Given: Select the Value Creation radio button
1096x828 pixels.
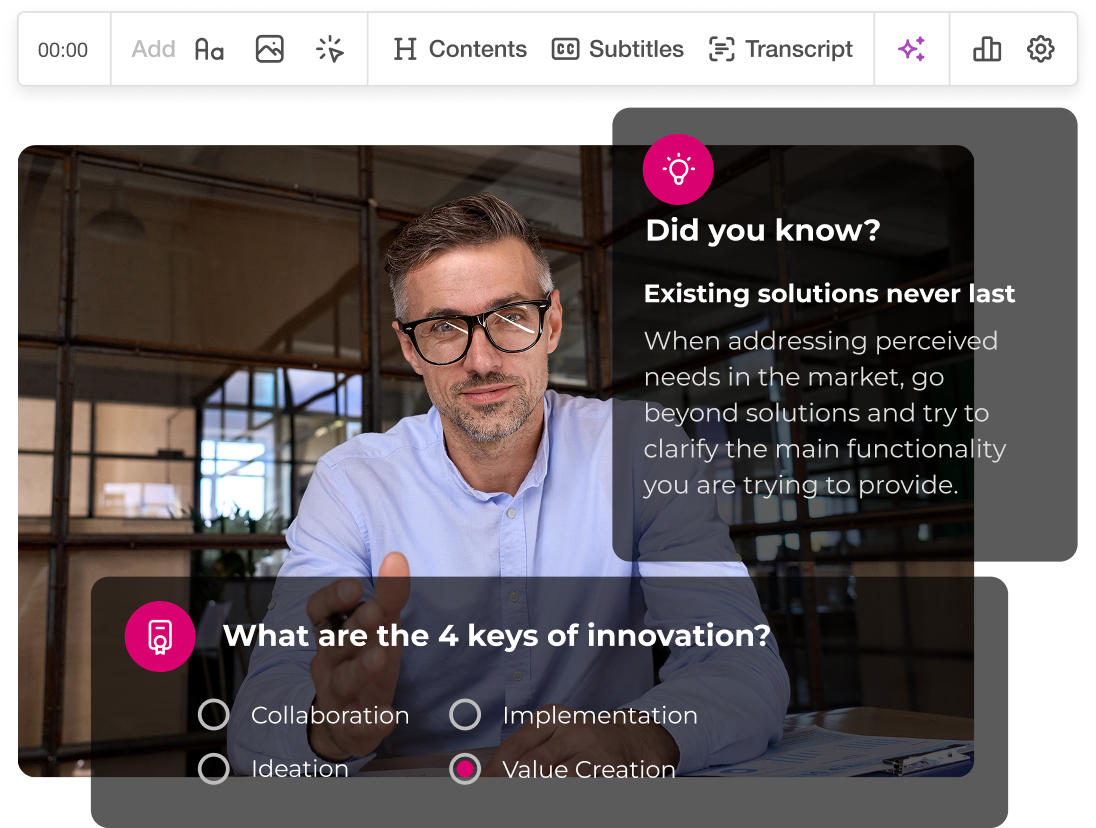Looking at the screenshot, I should pos(465,769).
